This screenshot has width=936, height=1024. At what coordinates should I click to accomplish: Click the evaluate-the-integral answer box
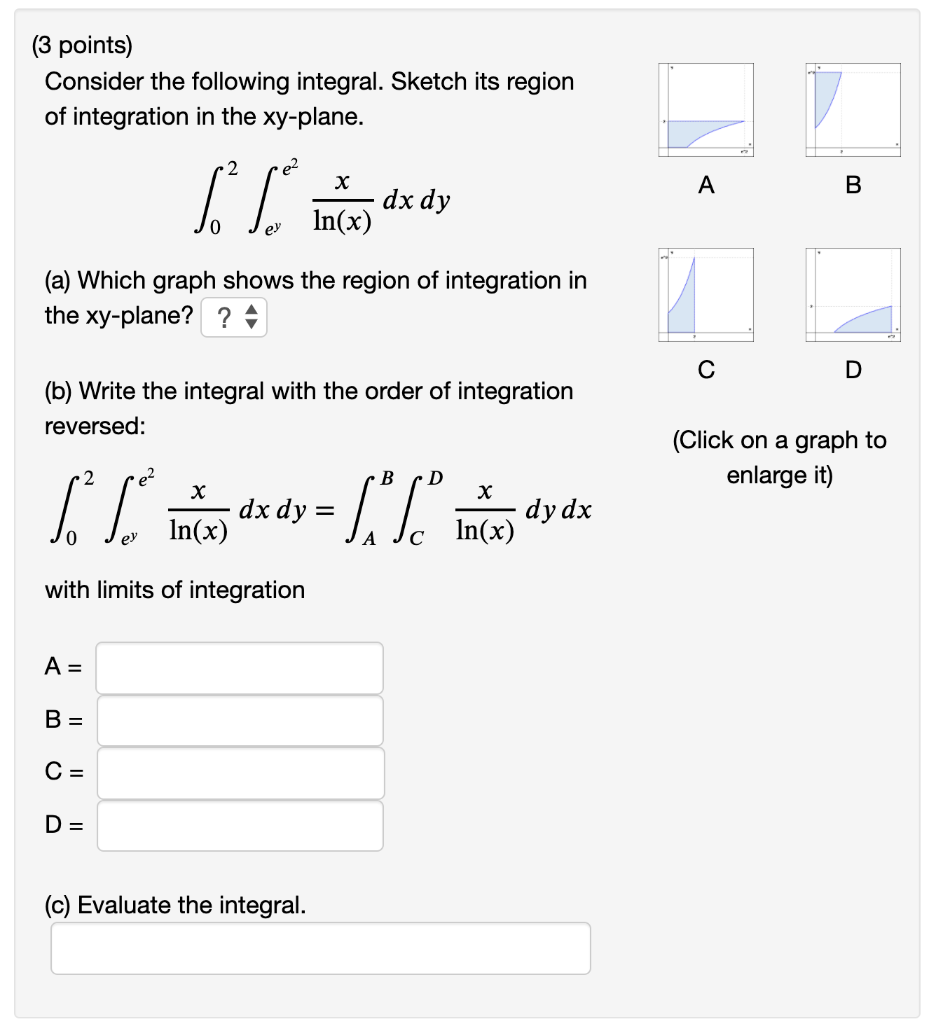pyautogui.click(x=320, y=947)
